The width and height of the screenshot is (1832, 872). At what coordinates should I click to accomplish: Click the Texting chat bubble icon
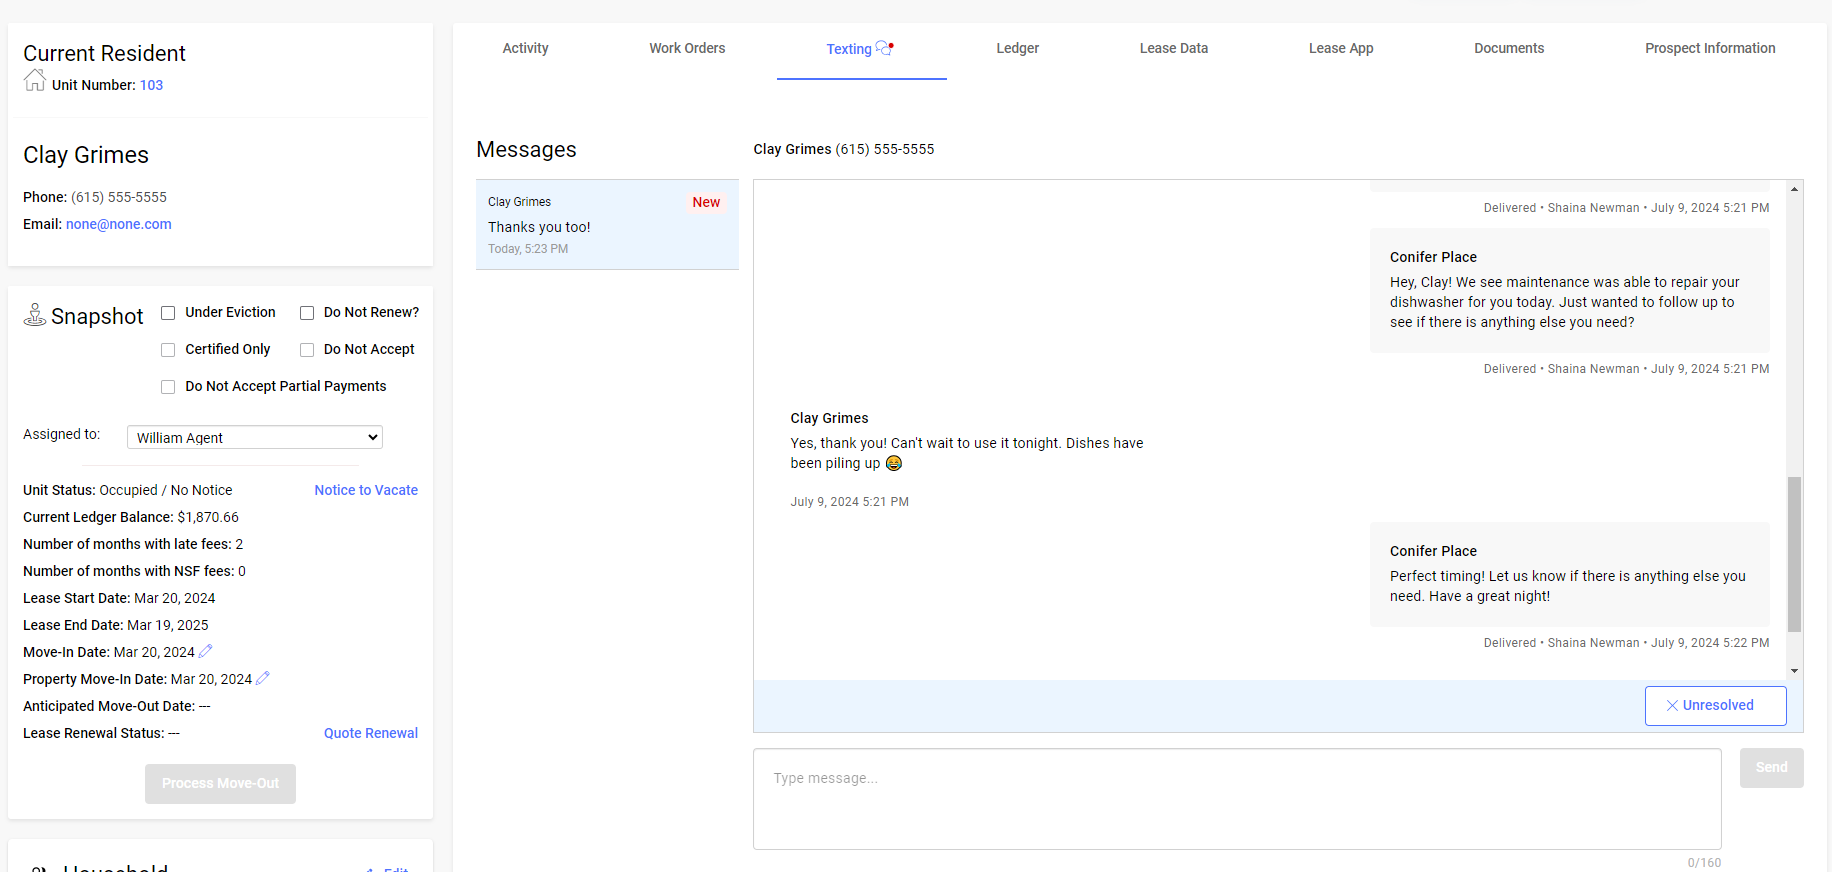[x=885, y=48]
